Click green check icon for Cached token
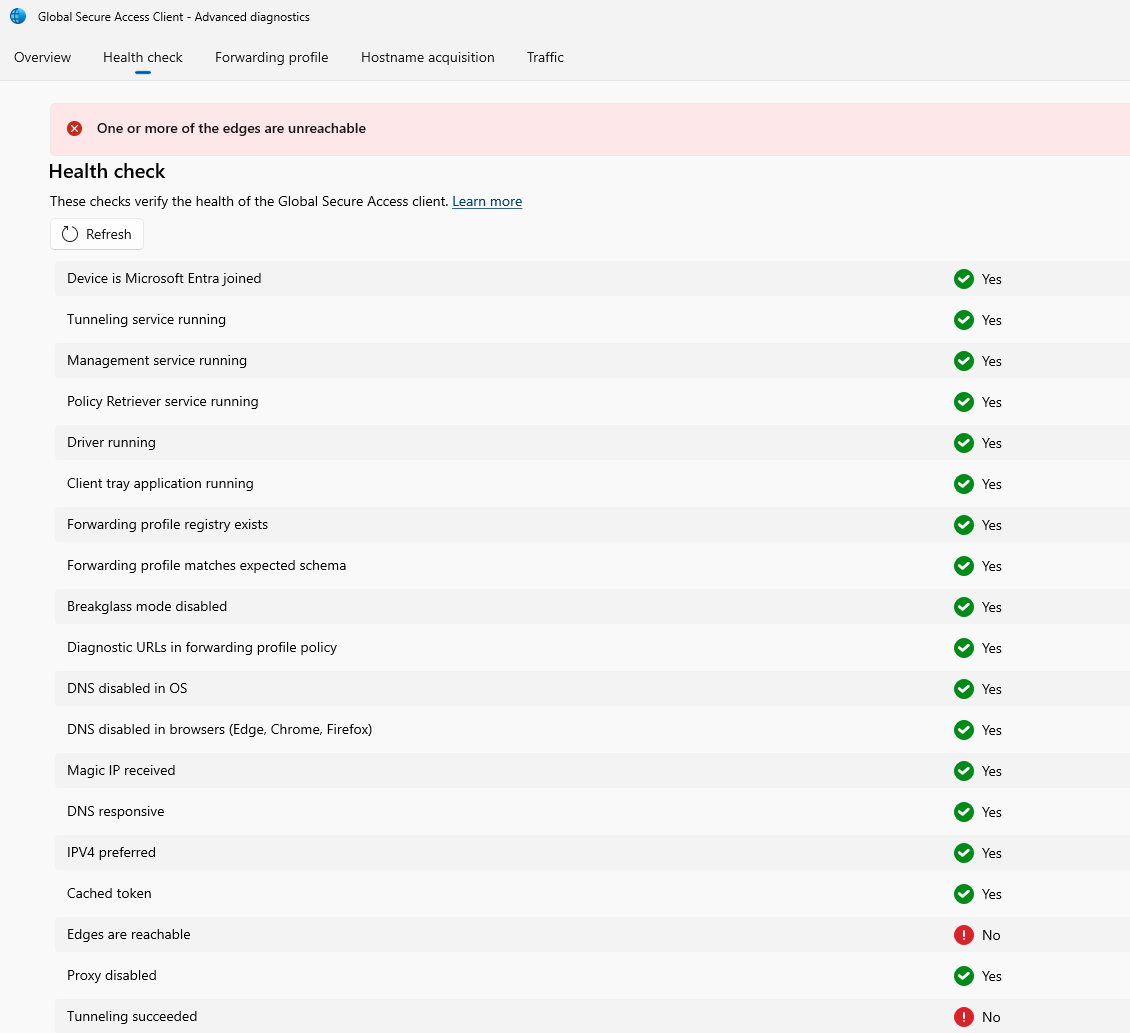The width and height of the screenshot is (1130, 1033). coord(963,894)
